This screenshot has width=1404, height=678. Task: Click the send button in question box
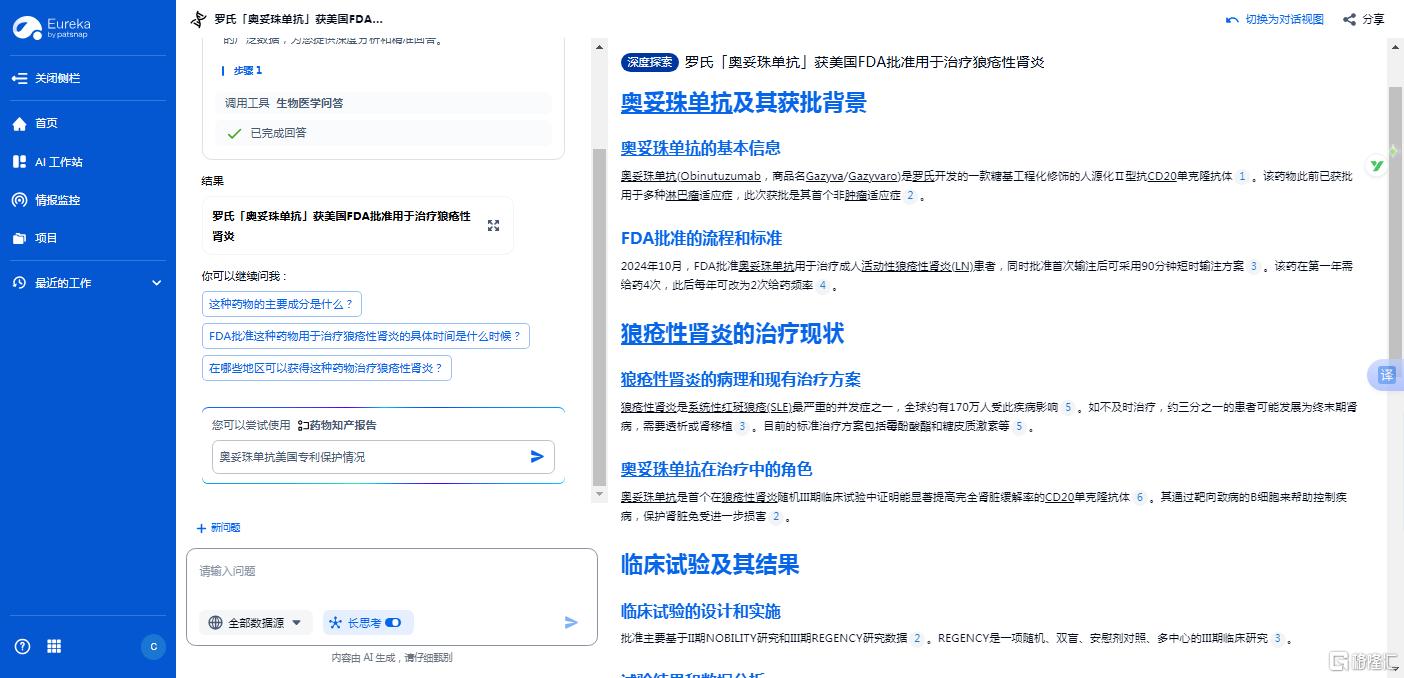click(x=571, y=623)
